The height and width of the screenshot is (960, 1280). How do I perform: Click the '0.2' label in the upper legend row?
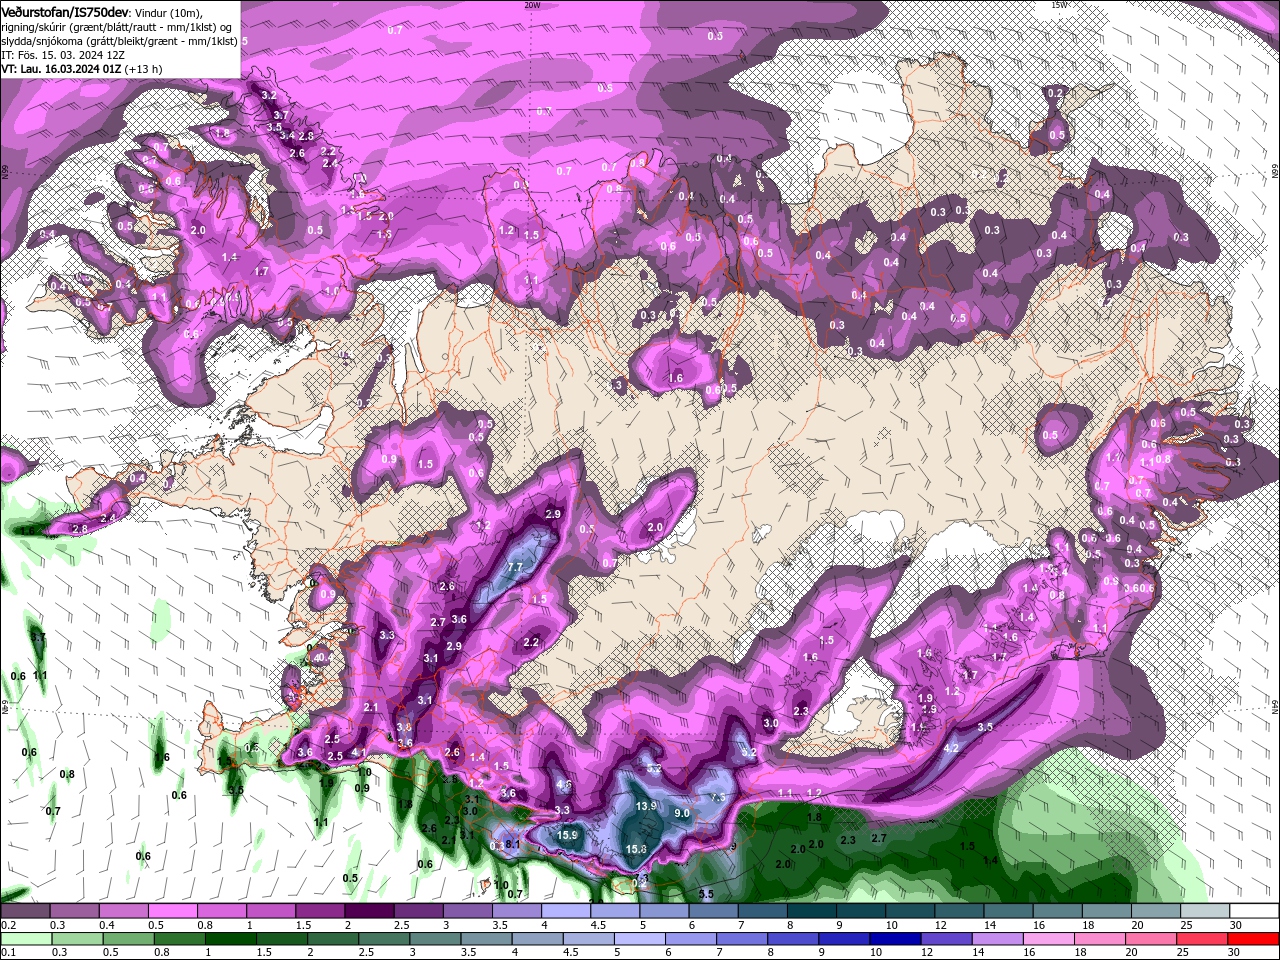[7, 925]
